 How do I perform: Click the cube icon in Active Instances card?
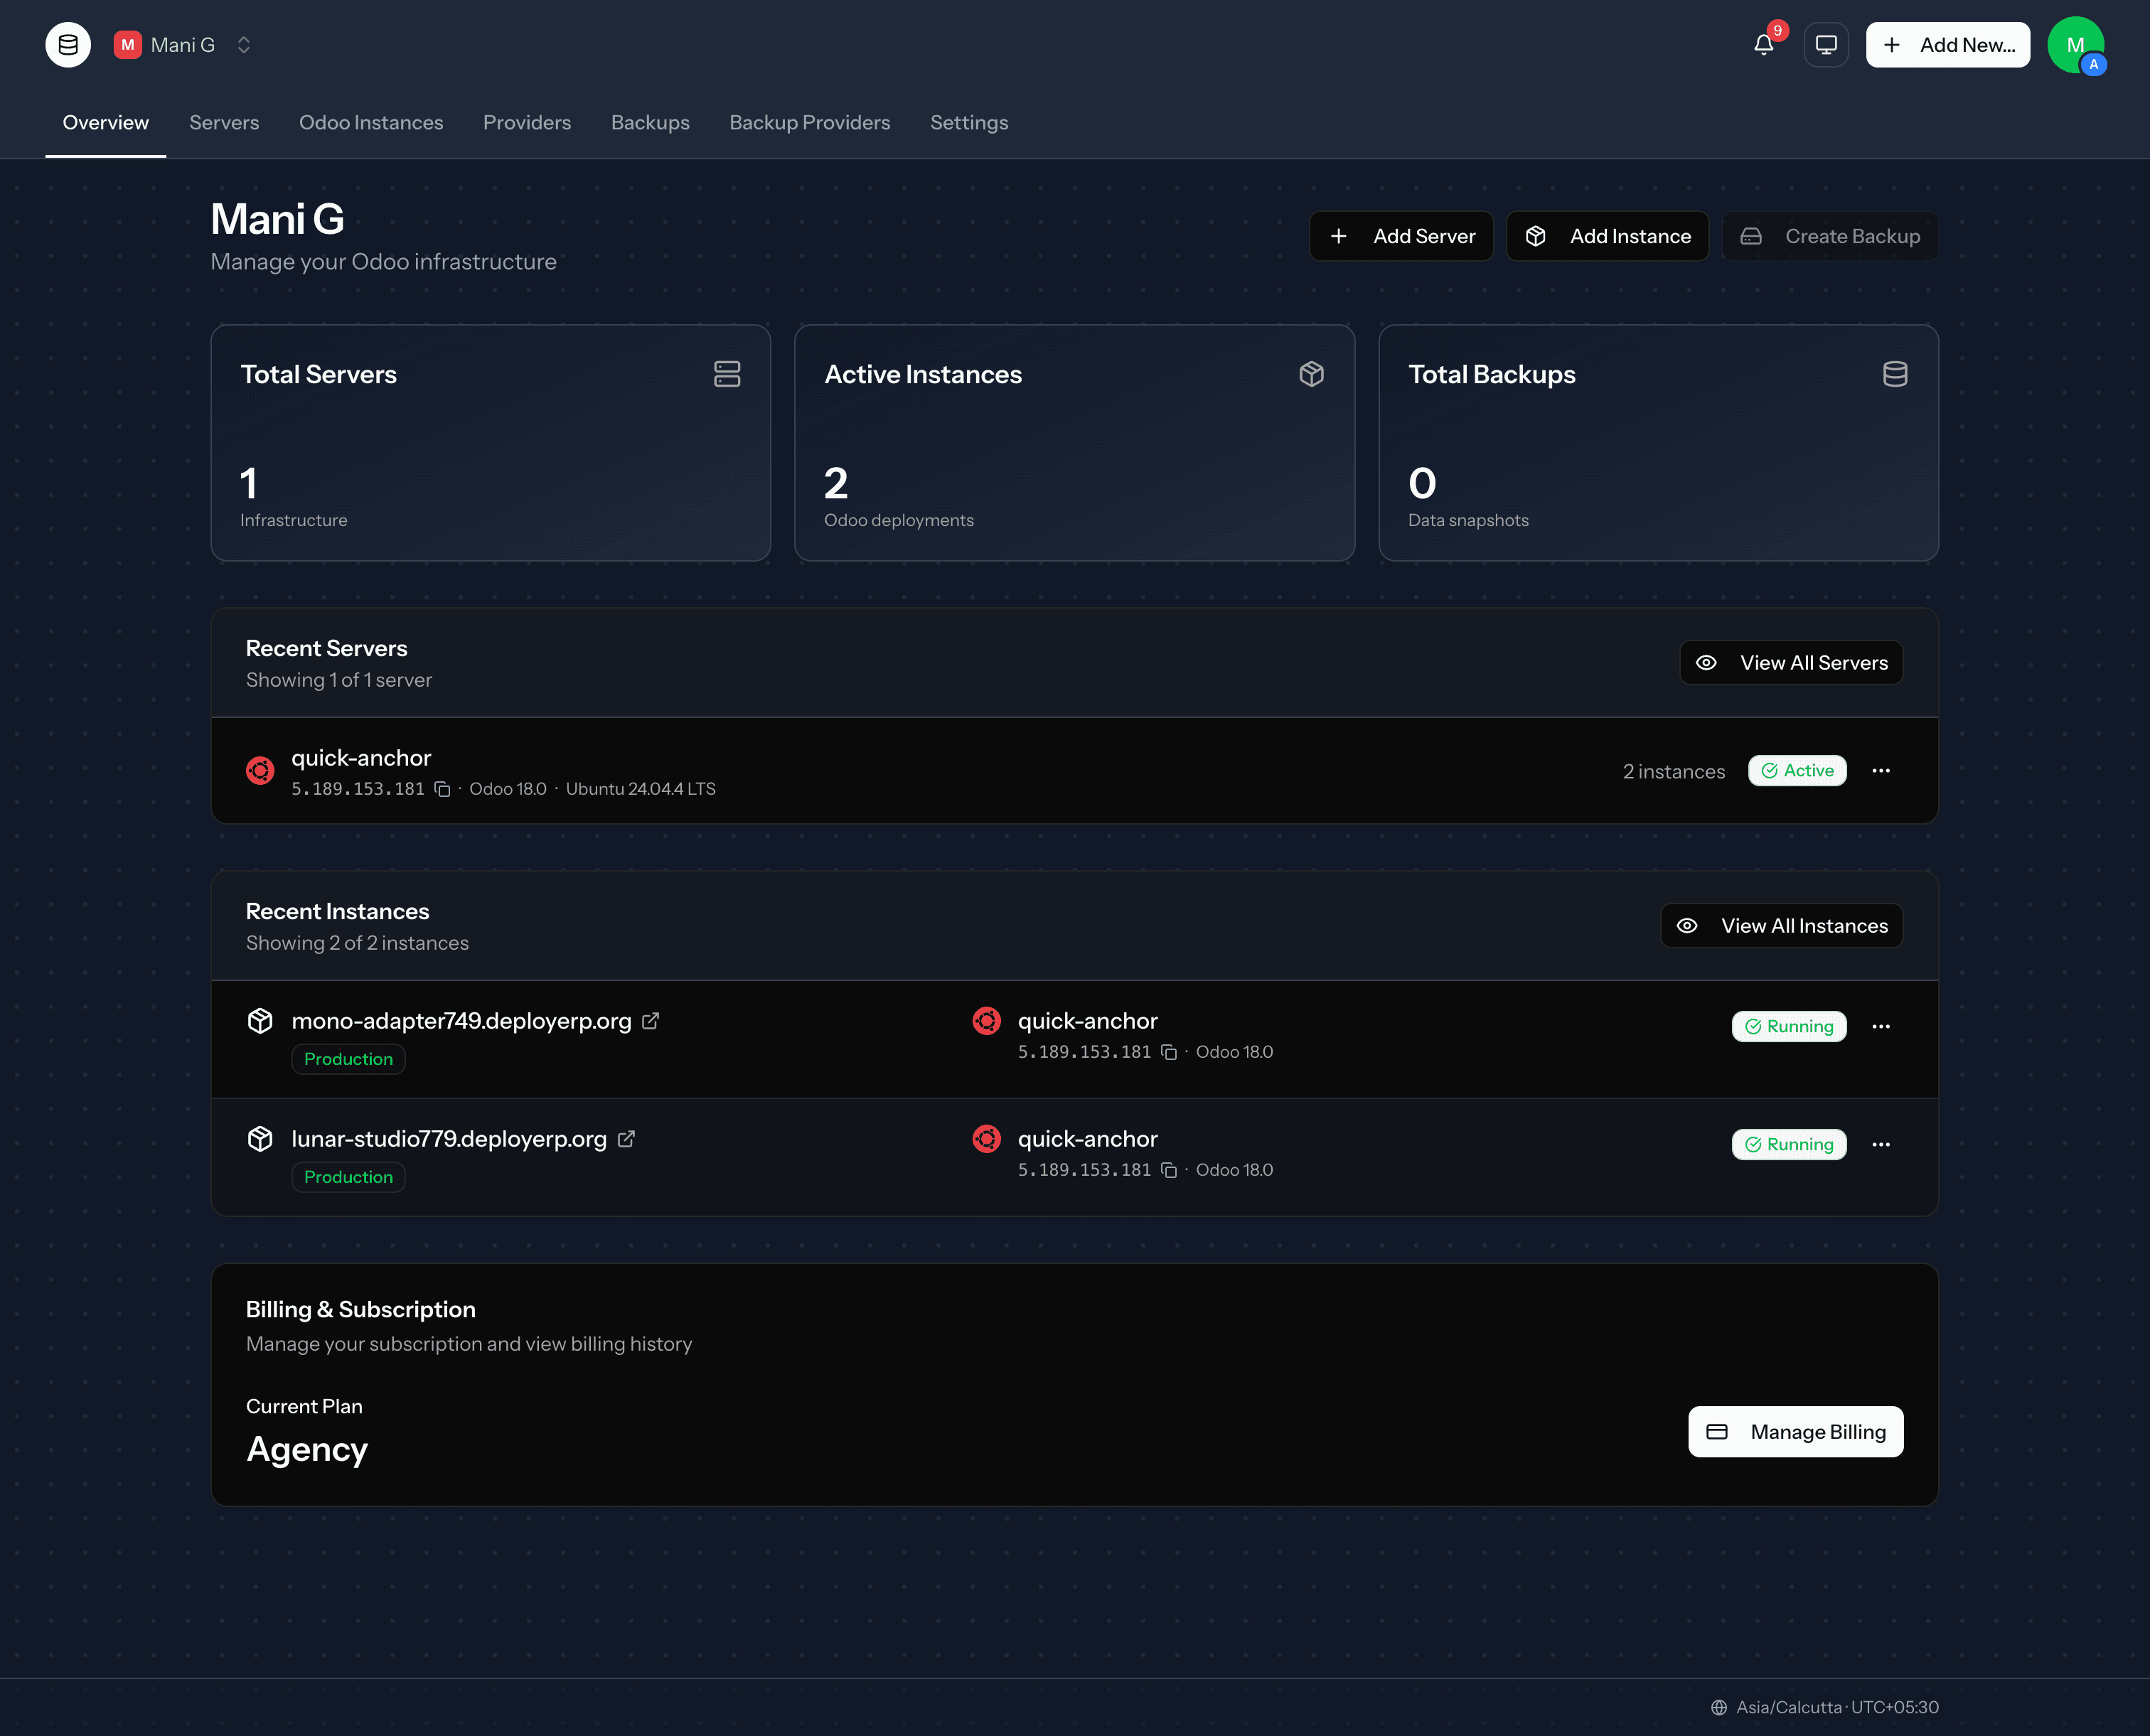tap(1311, 374)
